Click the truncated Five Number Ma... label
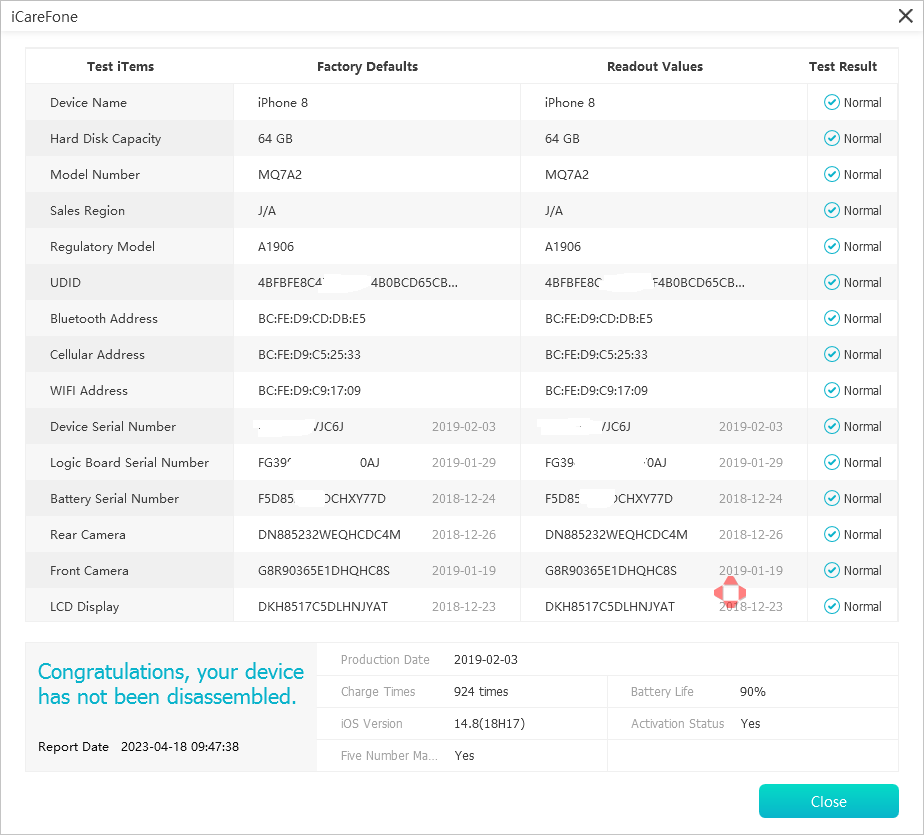 (x=389, y=755)
